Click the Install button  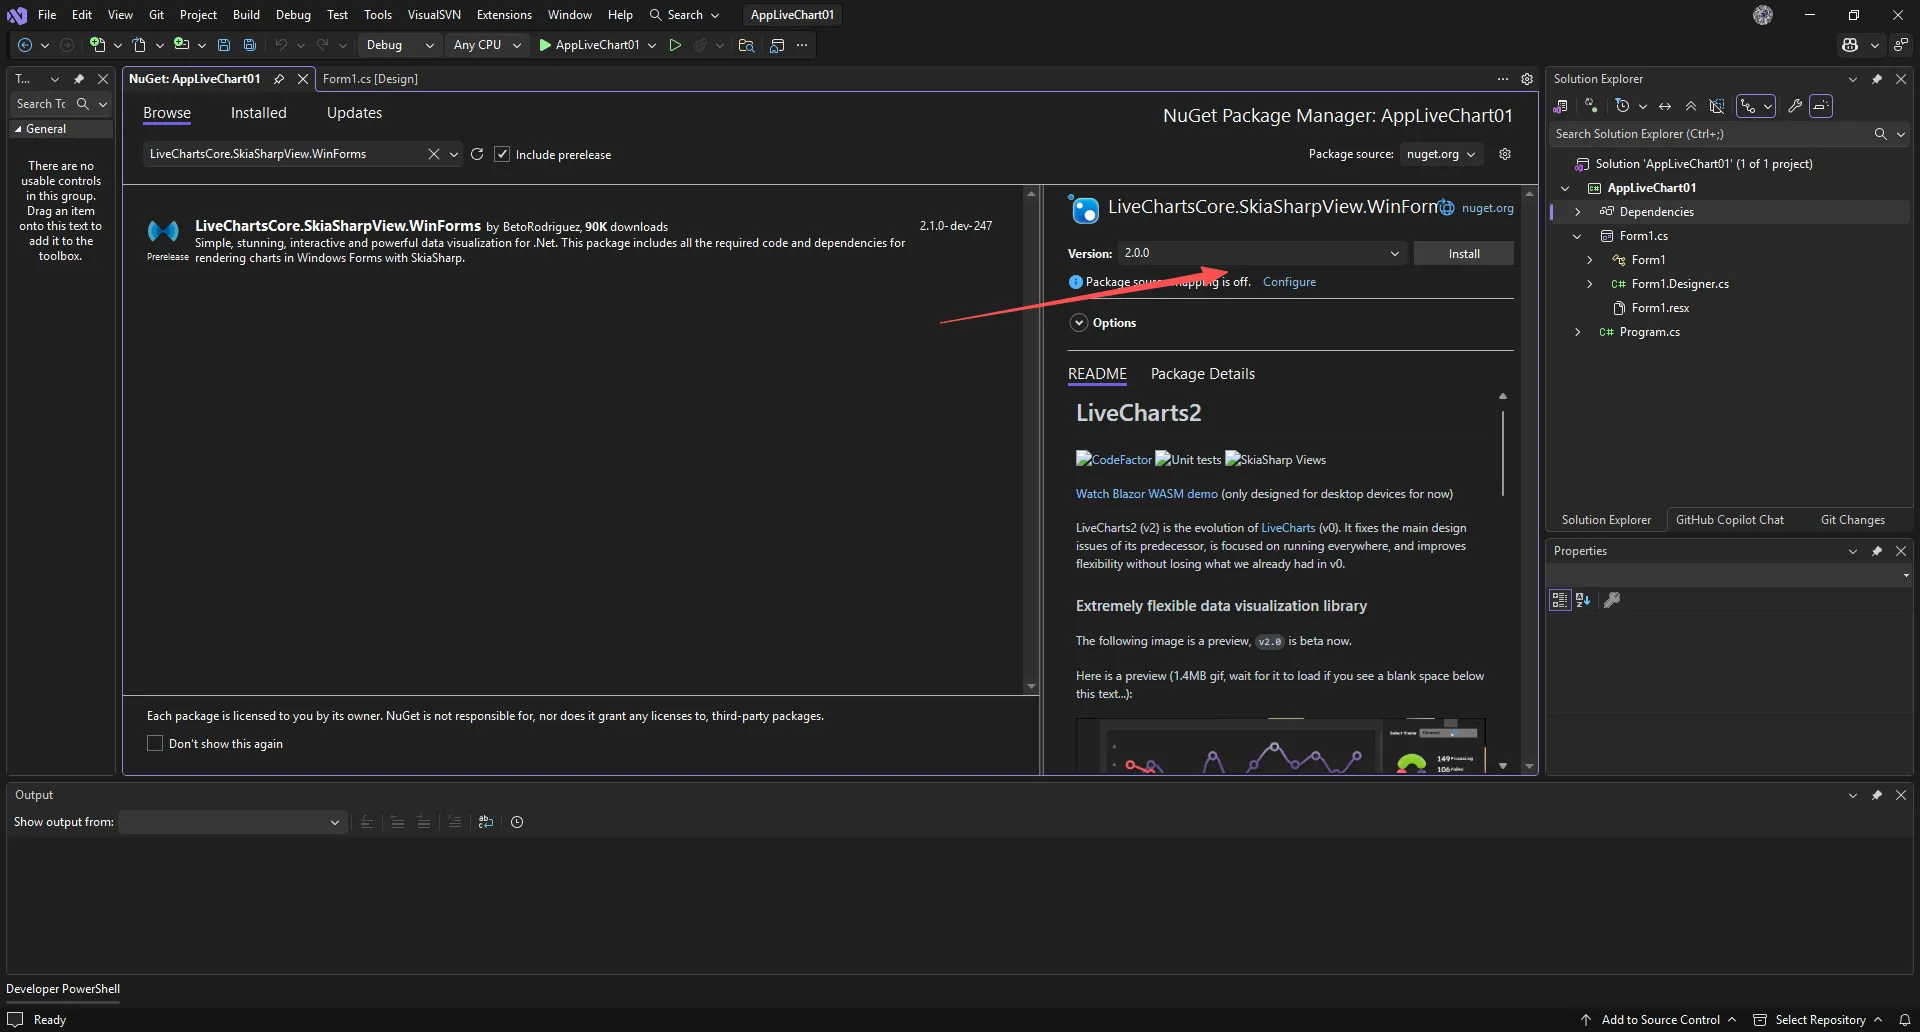[1463, 254]
